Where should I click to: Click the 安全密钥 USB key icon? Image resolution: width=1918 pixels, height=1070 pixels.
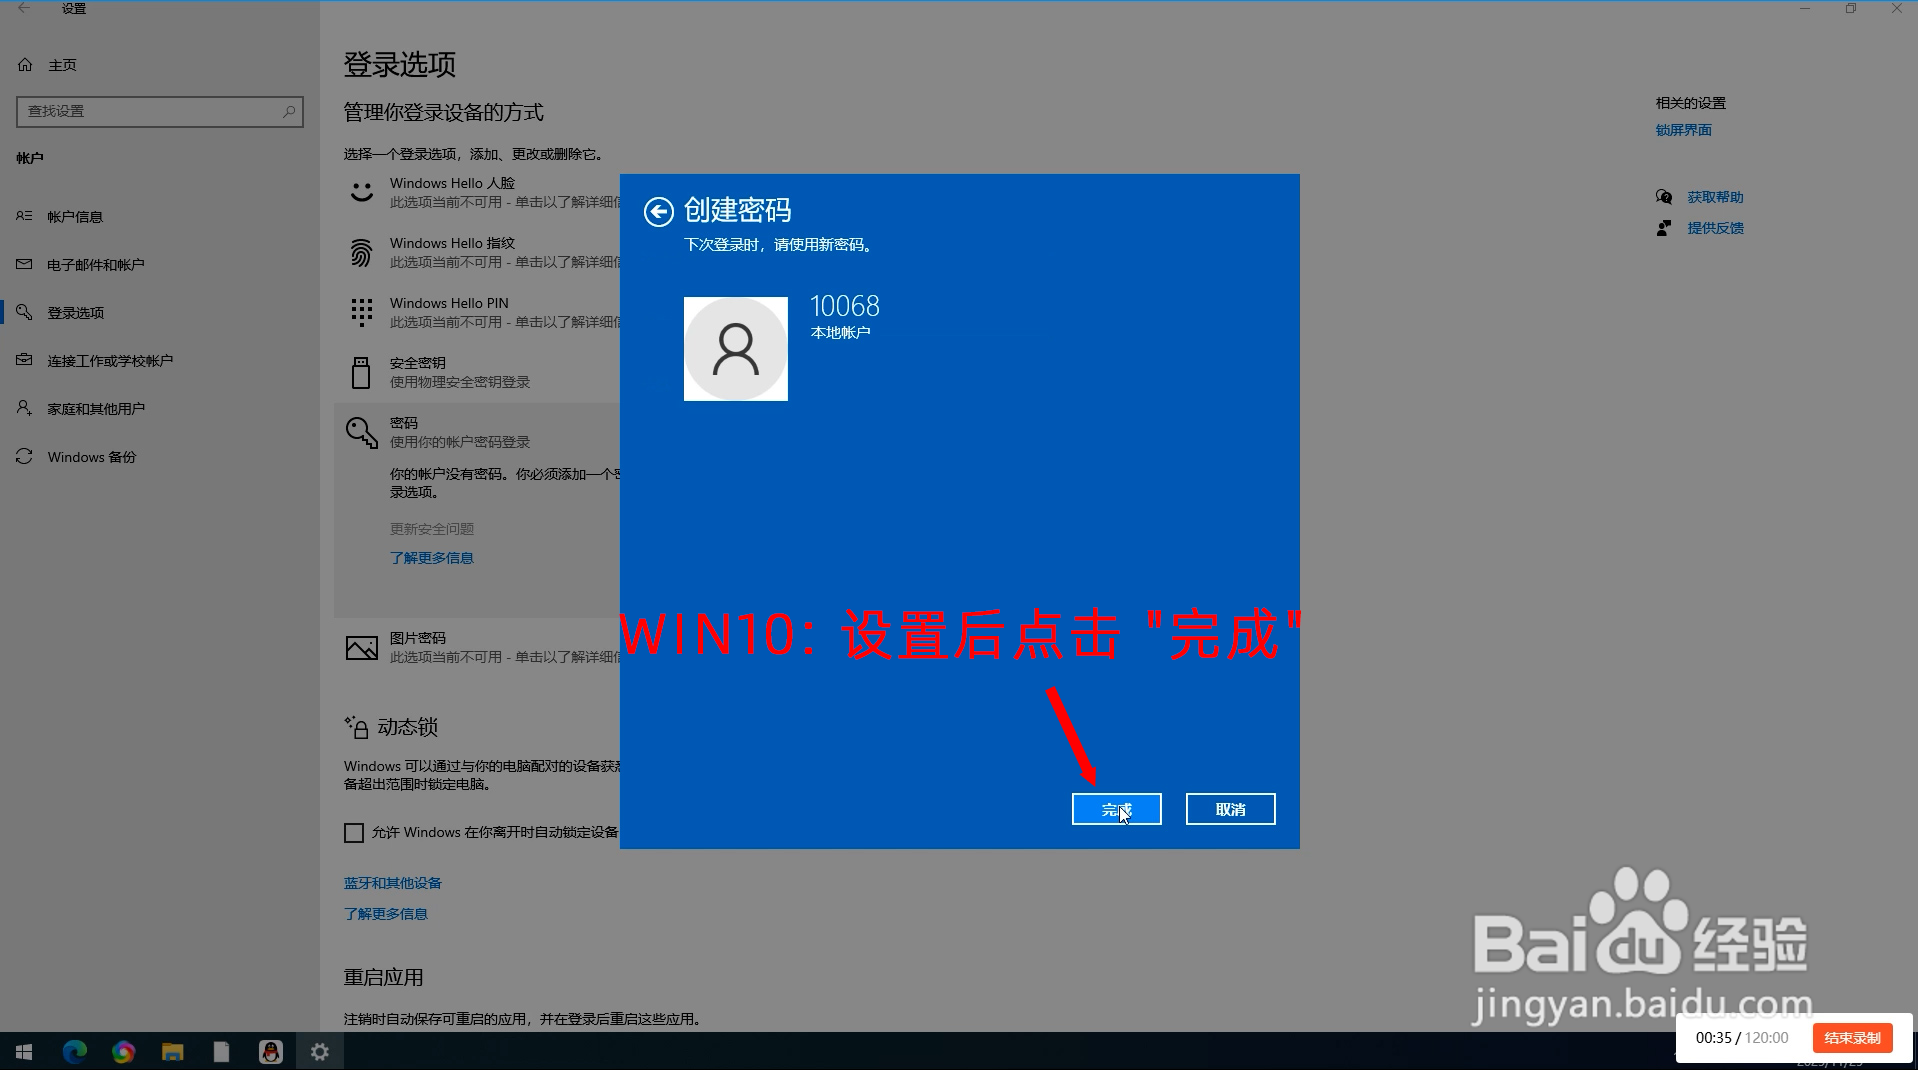click(x=361, y=372)
